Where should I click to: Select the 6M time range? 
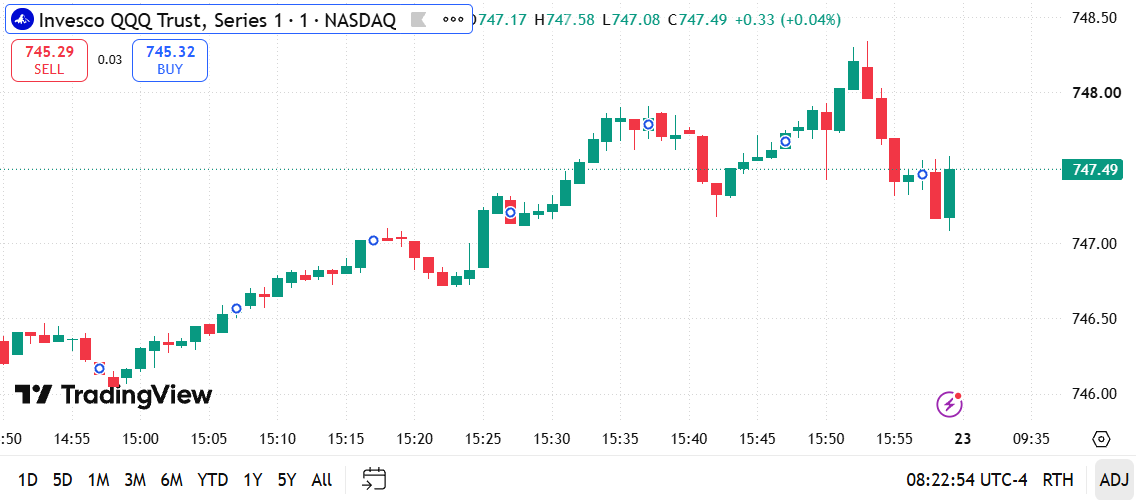pos(172,480)
